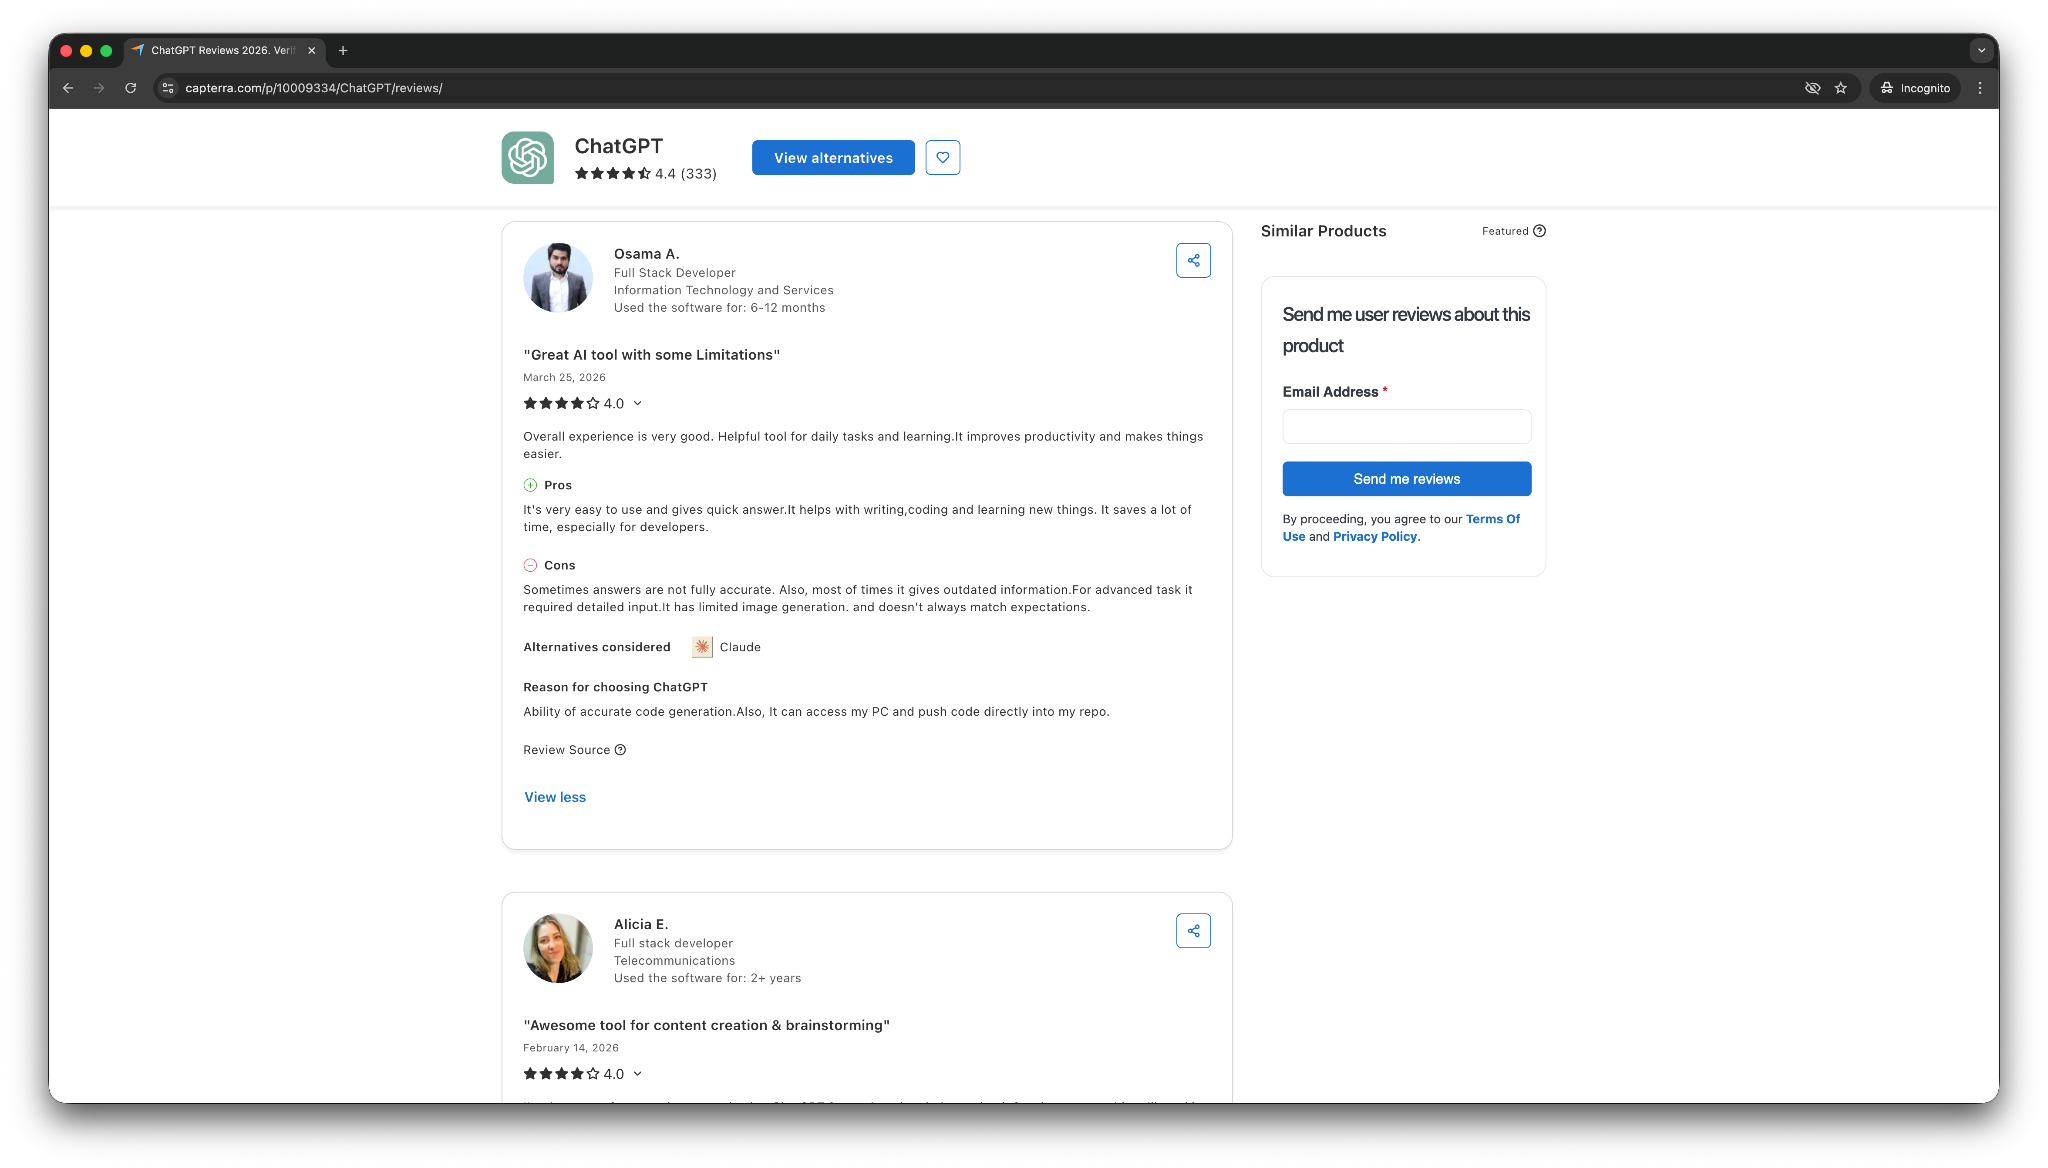
Task: Open the tab search dropdown arrow
Action: point(1980,50)
